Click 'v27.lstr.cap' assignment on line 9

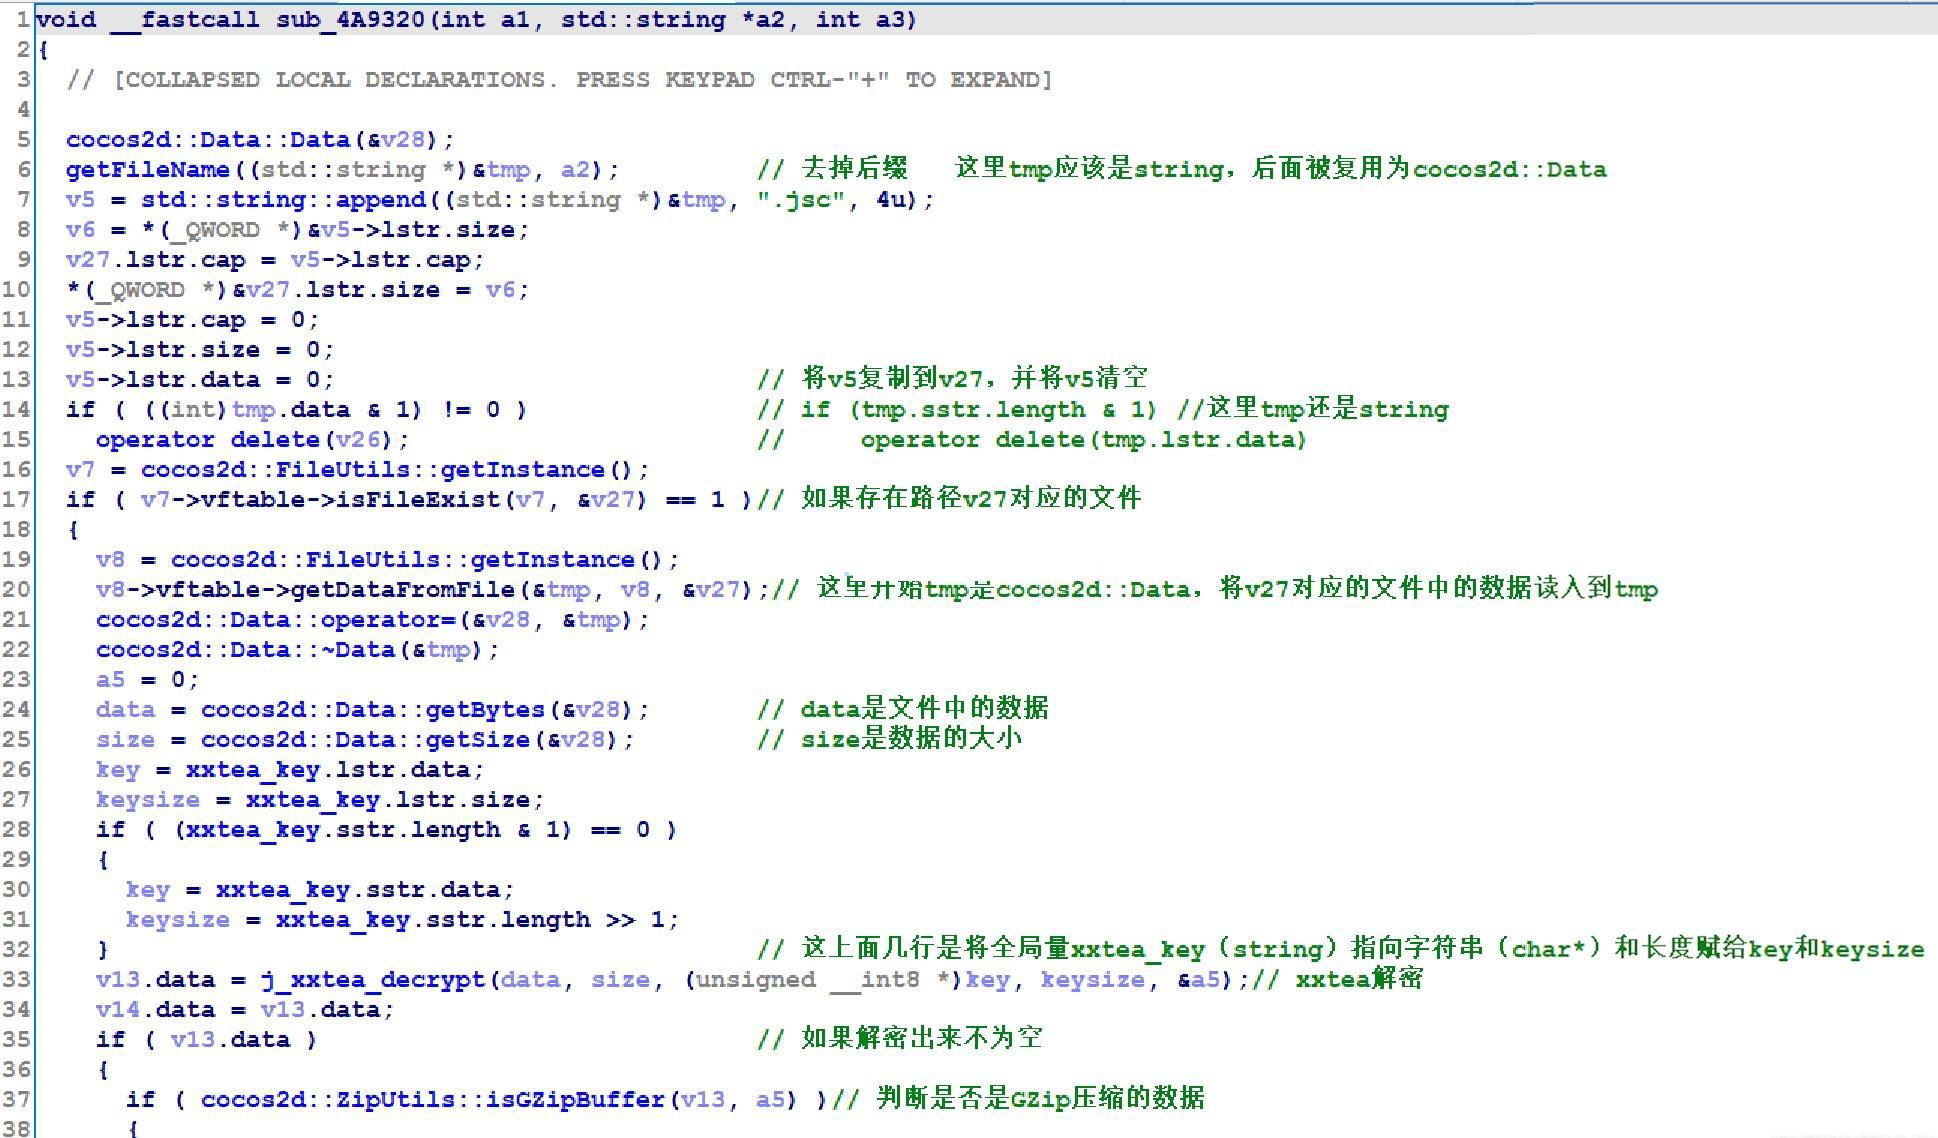click(x=155, y=260)
